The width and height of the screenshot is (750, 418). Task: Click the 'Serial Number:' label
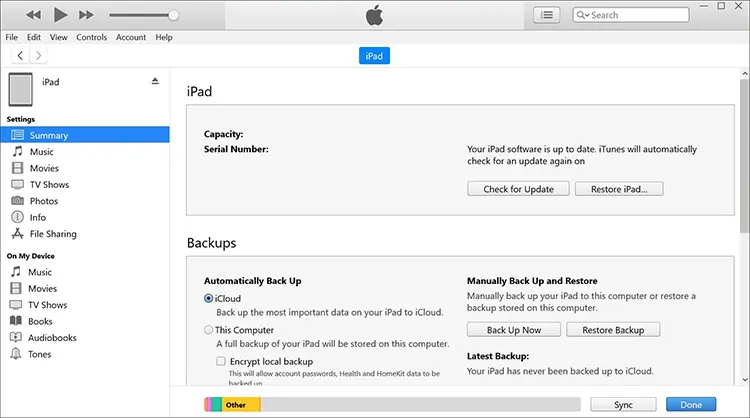click(x=236, y=149)
